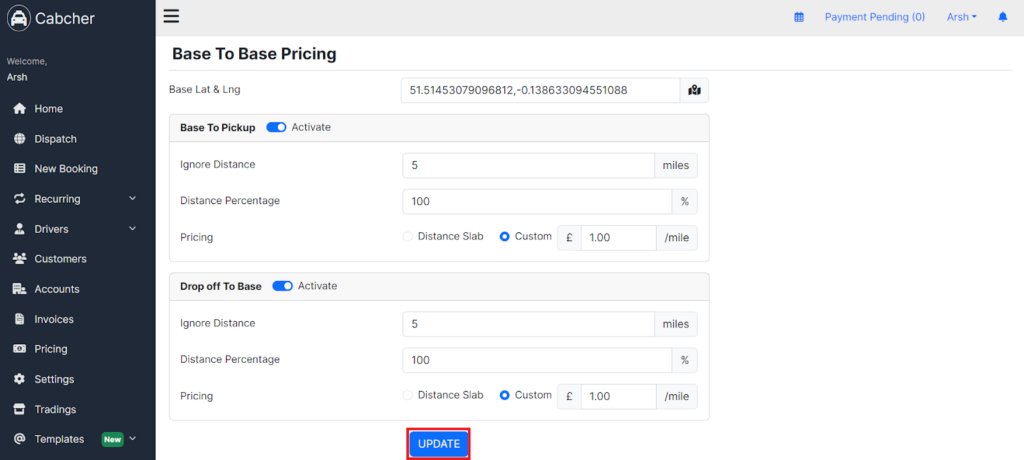Open the notifications bell icon

pos(1002,18)
